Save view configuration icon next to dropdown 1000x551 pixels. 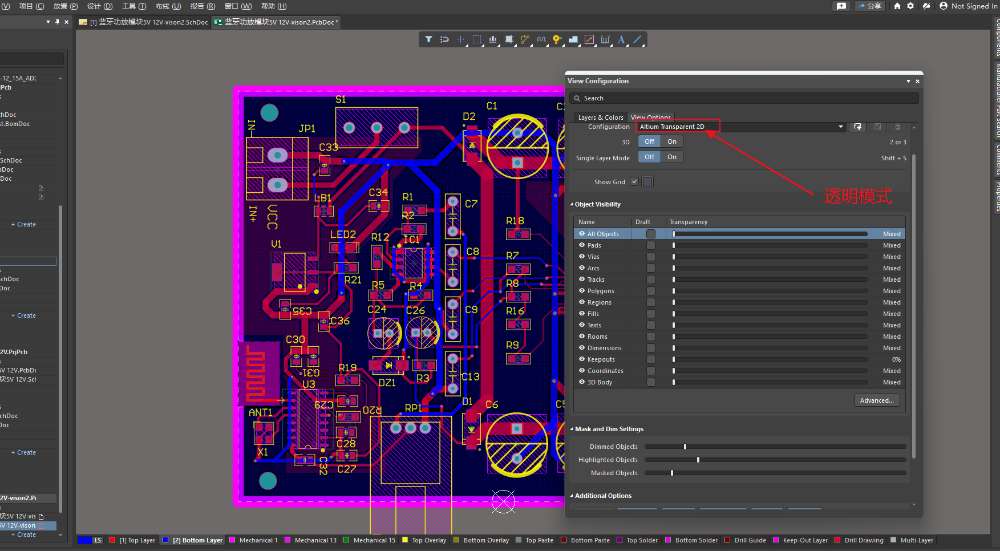click(858, 127)
